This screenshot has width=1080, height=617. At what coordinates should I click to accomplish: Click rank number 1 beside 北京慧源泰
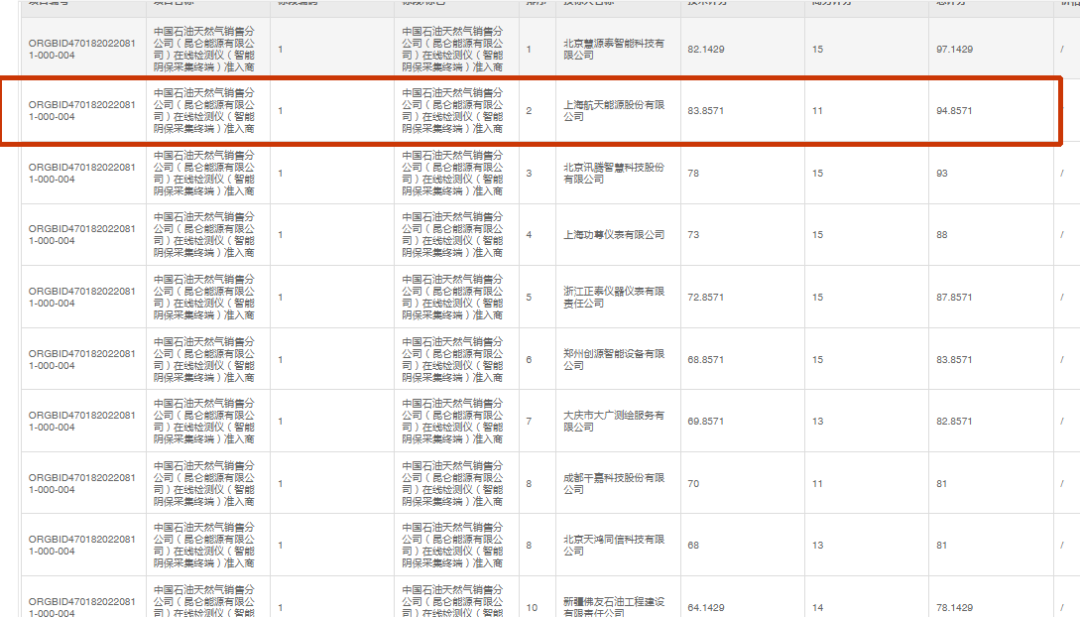pyautogui.click(x=529, y=50)
